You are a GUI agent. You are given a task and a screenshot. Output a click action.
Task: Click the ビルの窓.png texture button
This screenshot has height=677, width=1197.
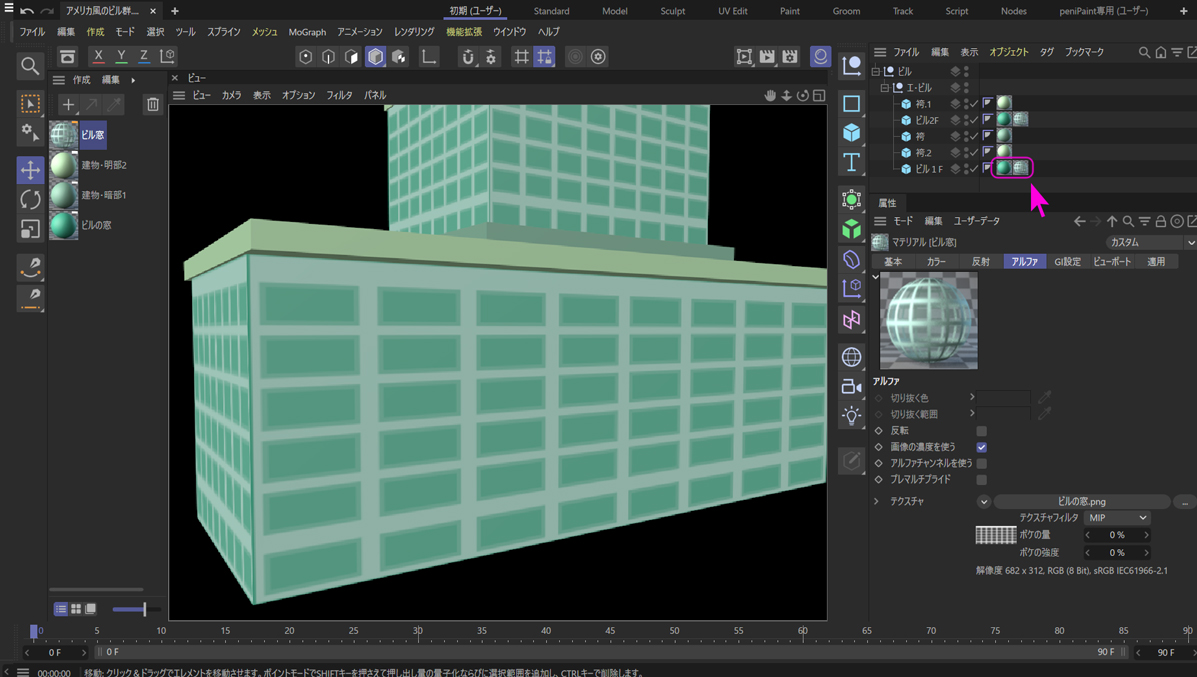click(x=1081, y=501)
